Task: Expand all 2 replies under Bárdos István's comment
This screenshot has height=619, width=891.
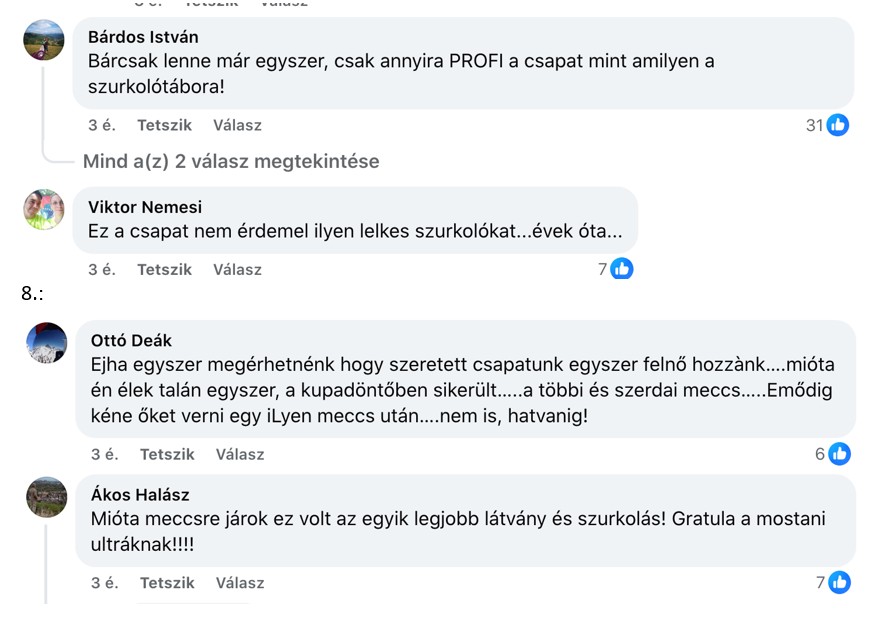Action: (231, 161)
